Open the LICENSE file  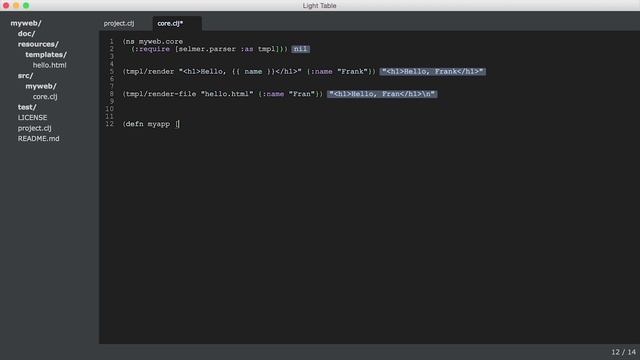[x=32, y=118]
